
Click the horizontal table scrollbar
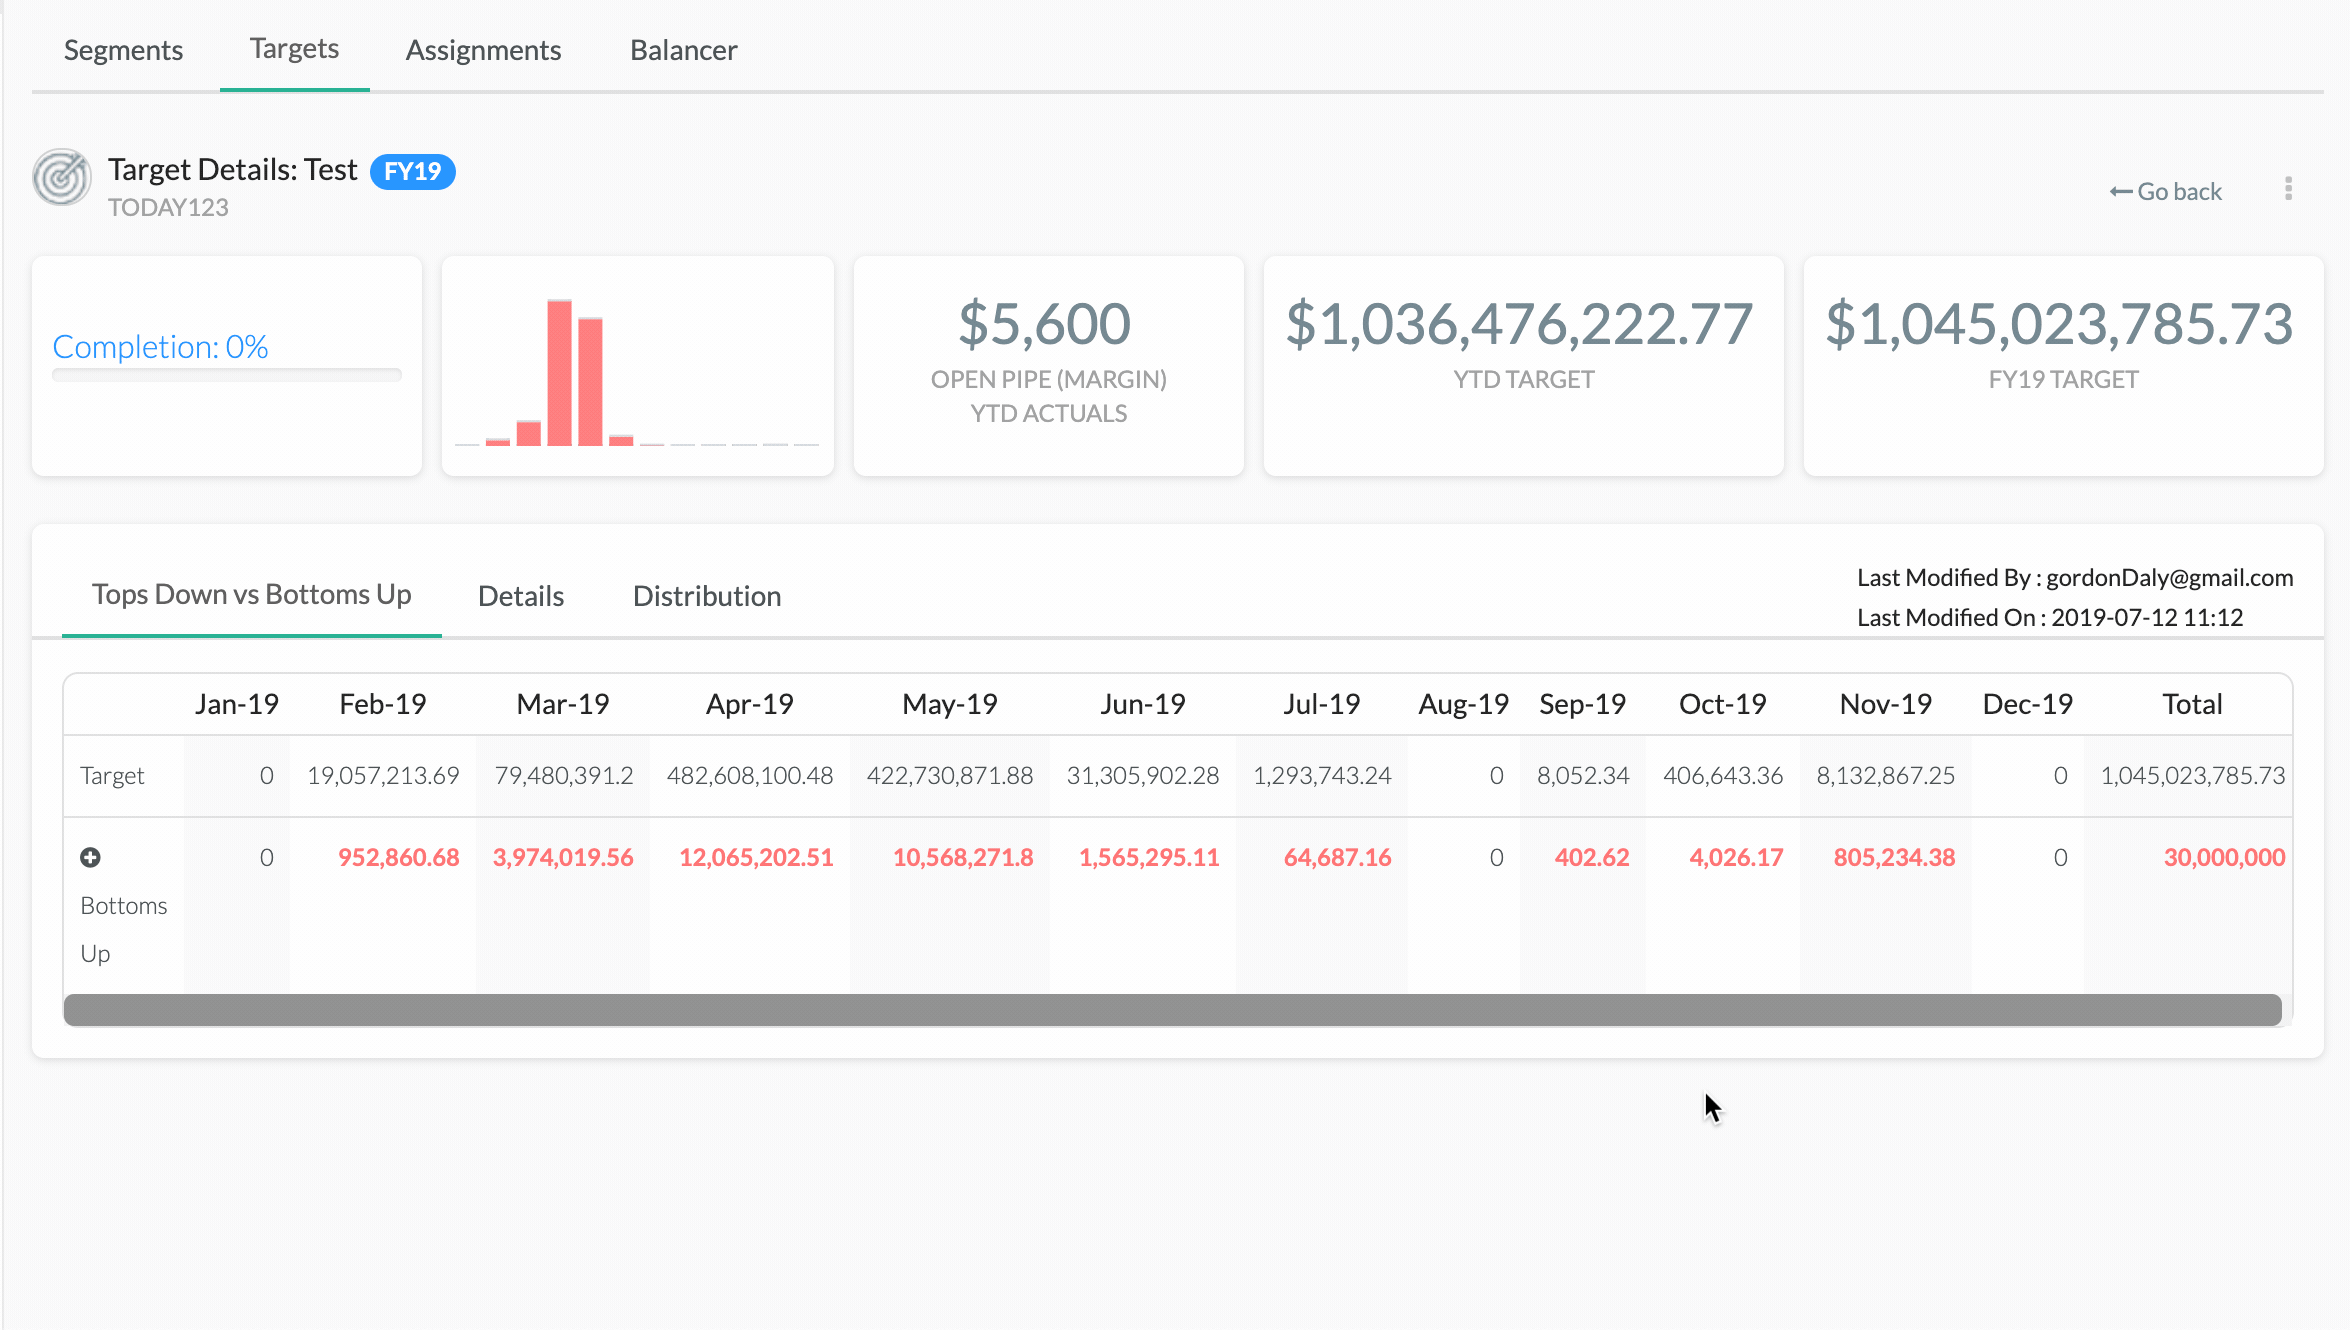(x=1172, y=1010)
